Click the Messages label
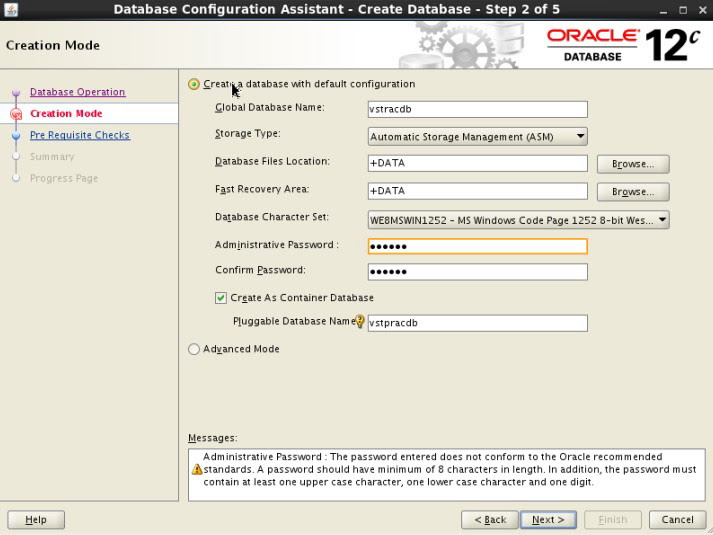This screenshot has width=713, height=535. pyautogui.click(x=213, y=438)
